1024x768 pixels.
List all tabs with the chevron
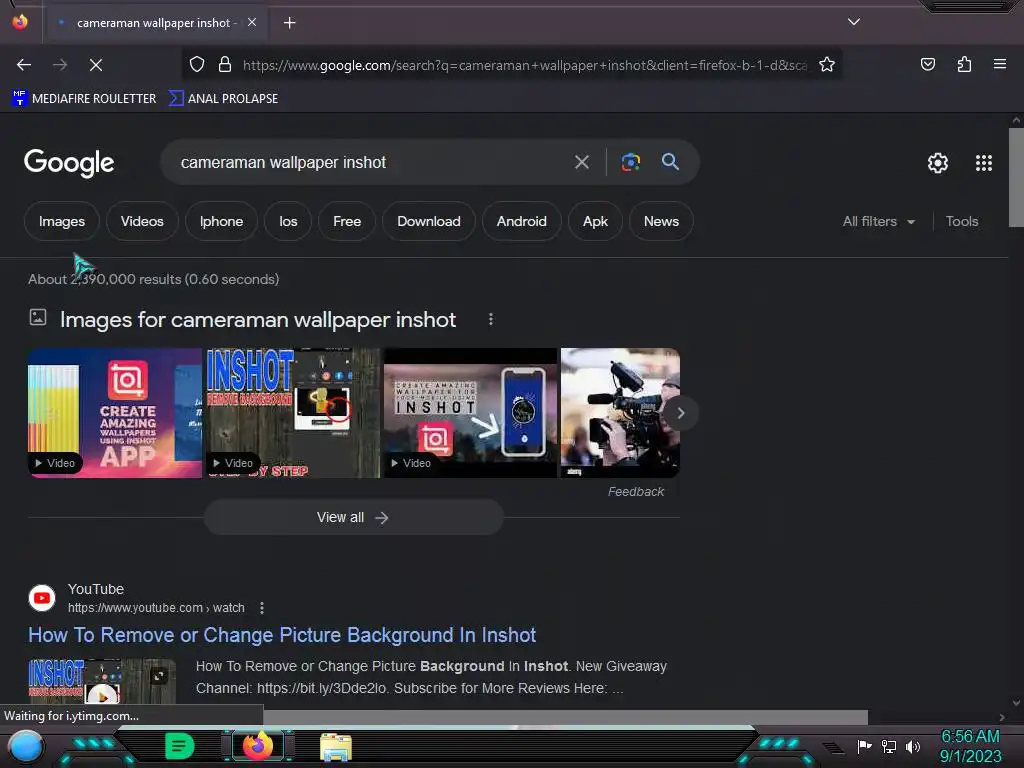click(853, 22)
